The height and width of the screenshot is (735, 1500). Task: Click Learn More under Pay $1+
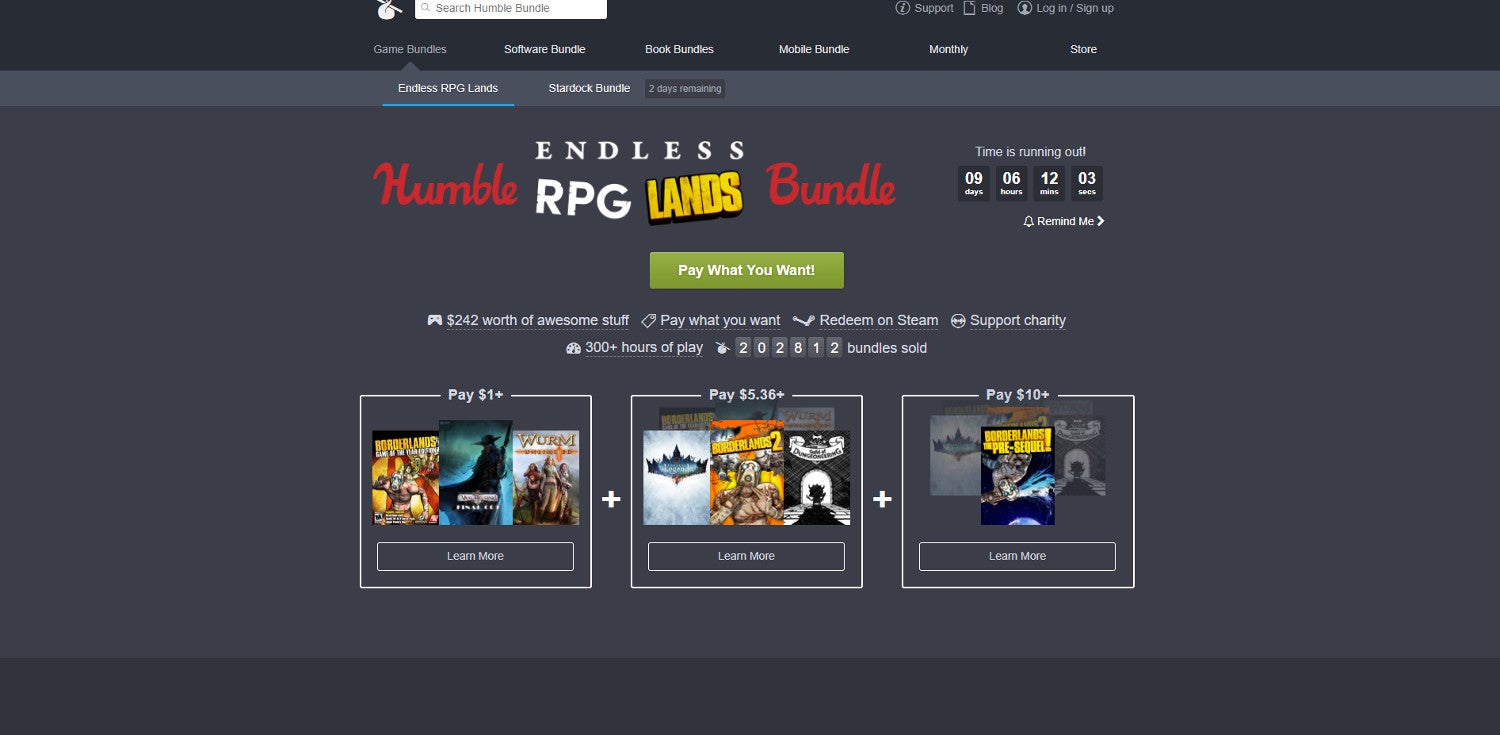pos(475,556)
